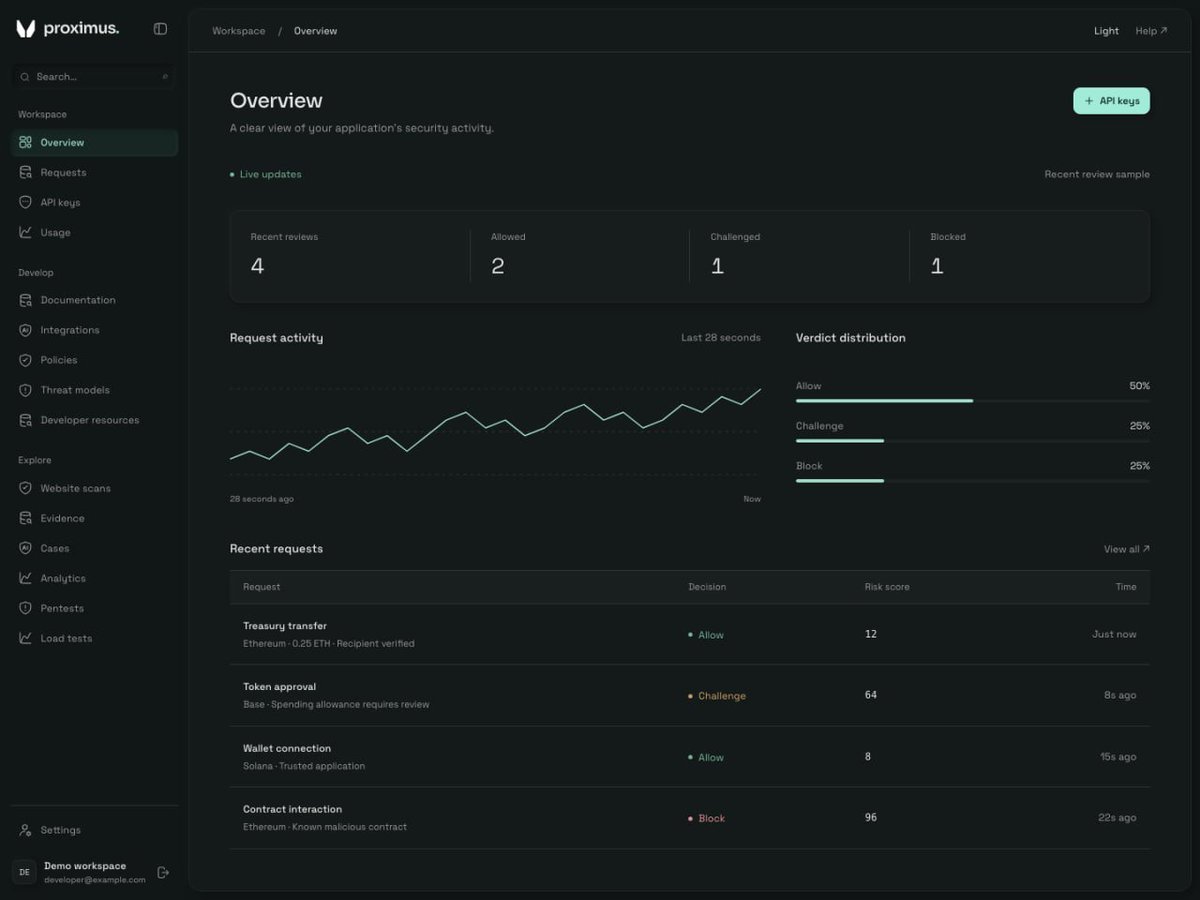
Task: Open Cases in the sidebar
Action: coord(95,548)
